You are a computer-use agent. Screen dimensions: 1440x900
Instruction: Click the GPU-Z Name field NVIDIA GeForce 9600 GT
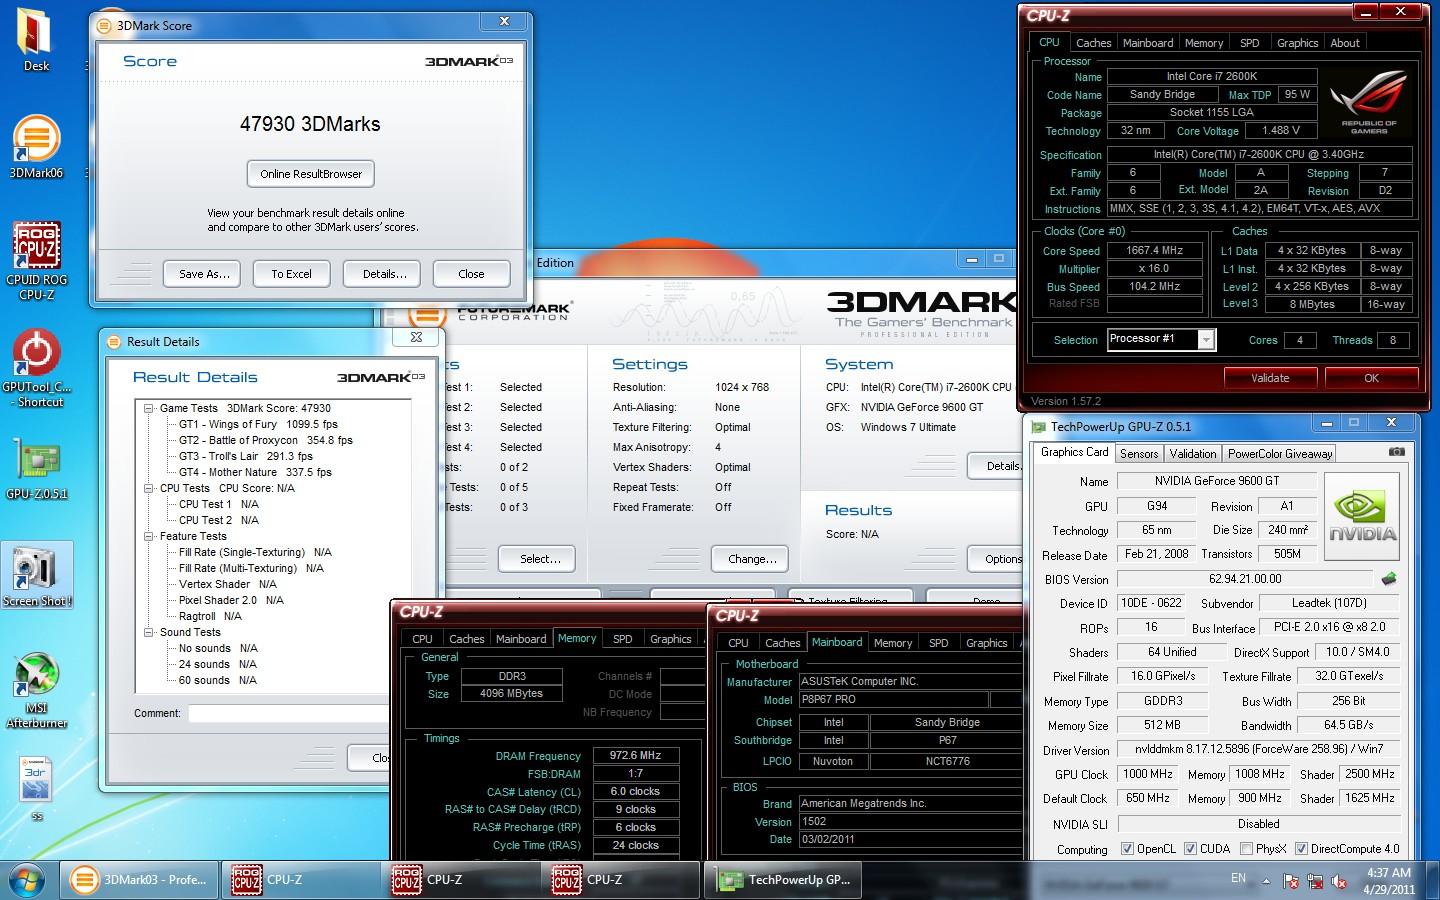[1216, 481]
